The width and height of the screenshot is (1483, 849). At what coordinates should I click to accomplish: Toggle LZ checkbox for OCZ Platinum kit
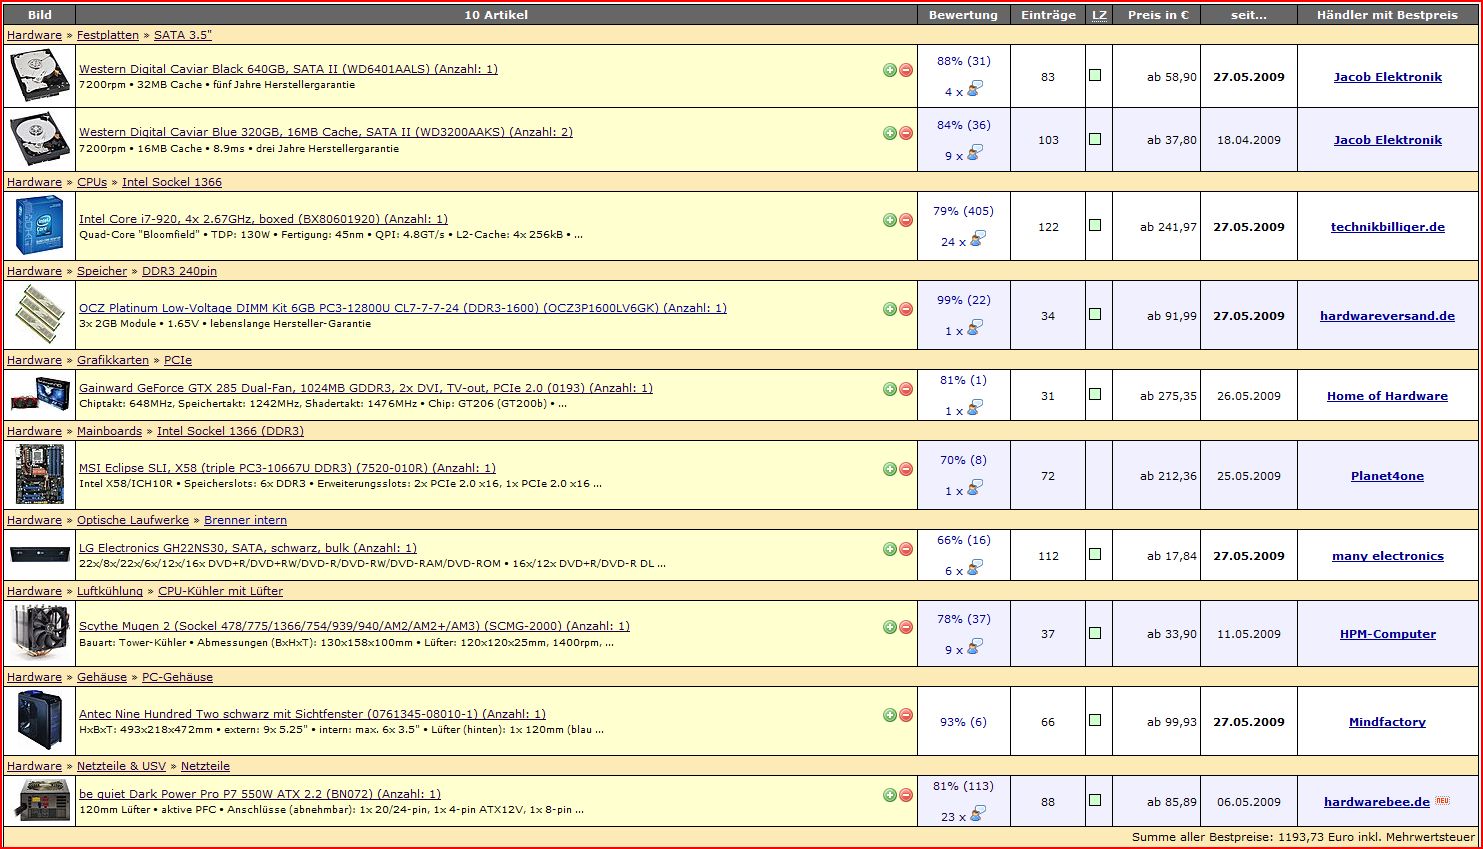click(1095, 314)
